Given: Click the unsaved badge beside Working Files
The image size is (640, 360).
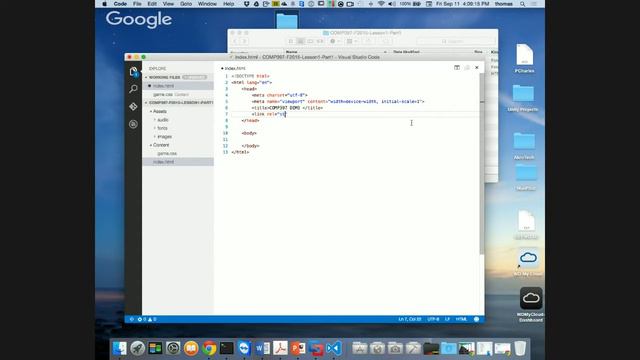Looking at the screenshot, I should (x=195, y=77).
